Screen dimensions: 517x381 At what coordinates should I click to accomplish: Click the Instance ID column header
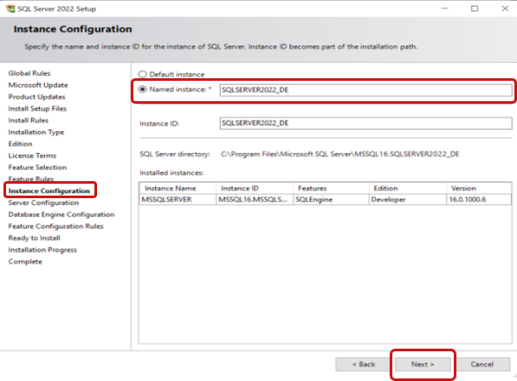coord(255,188)
